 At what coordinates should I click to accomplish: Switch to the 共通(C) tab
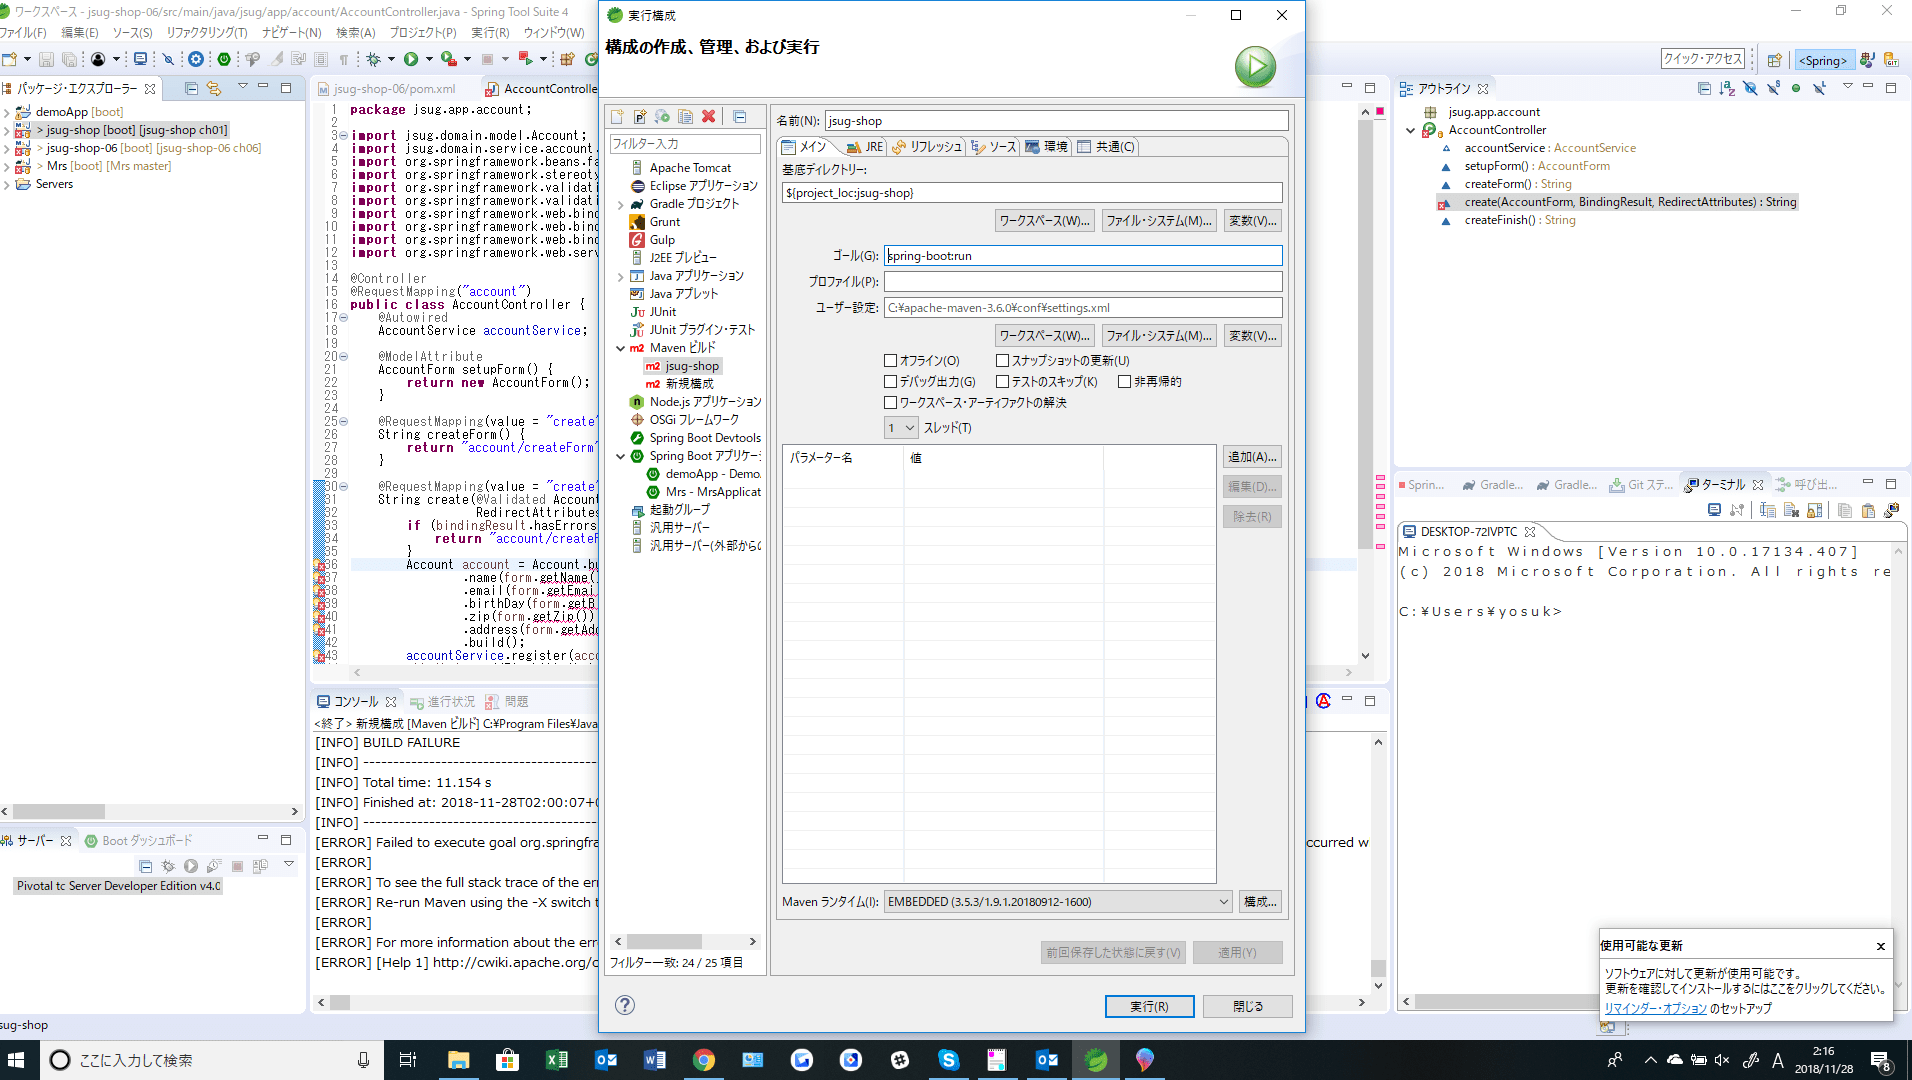(1106, 147)
